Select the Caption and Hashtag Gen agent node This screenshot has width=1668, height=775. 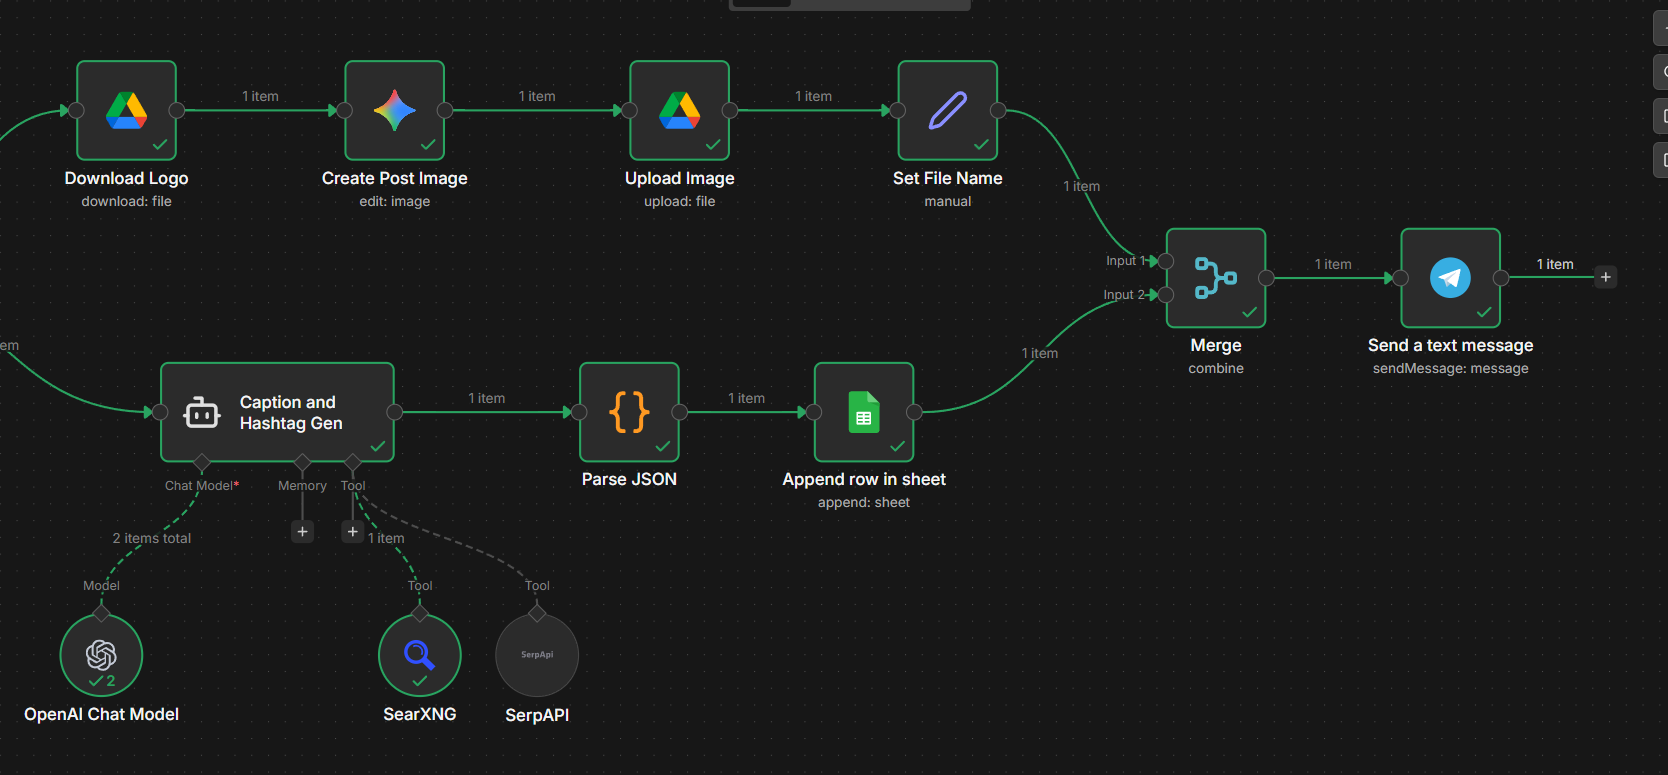(277, 412)
